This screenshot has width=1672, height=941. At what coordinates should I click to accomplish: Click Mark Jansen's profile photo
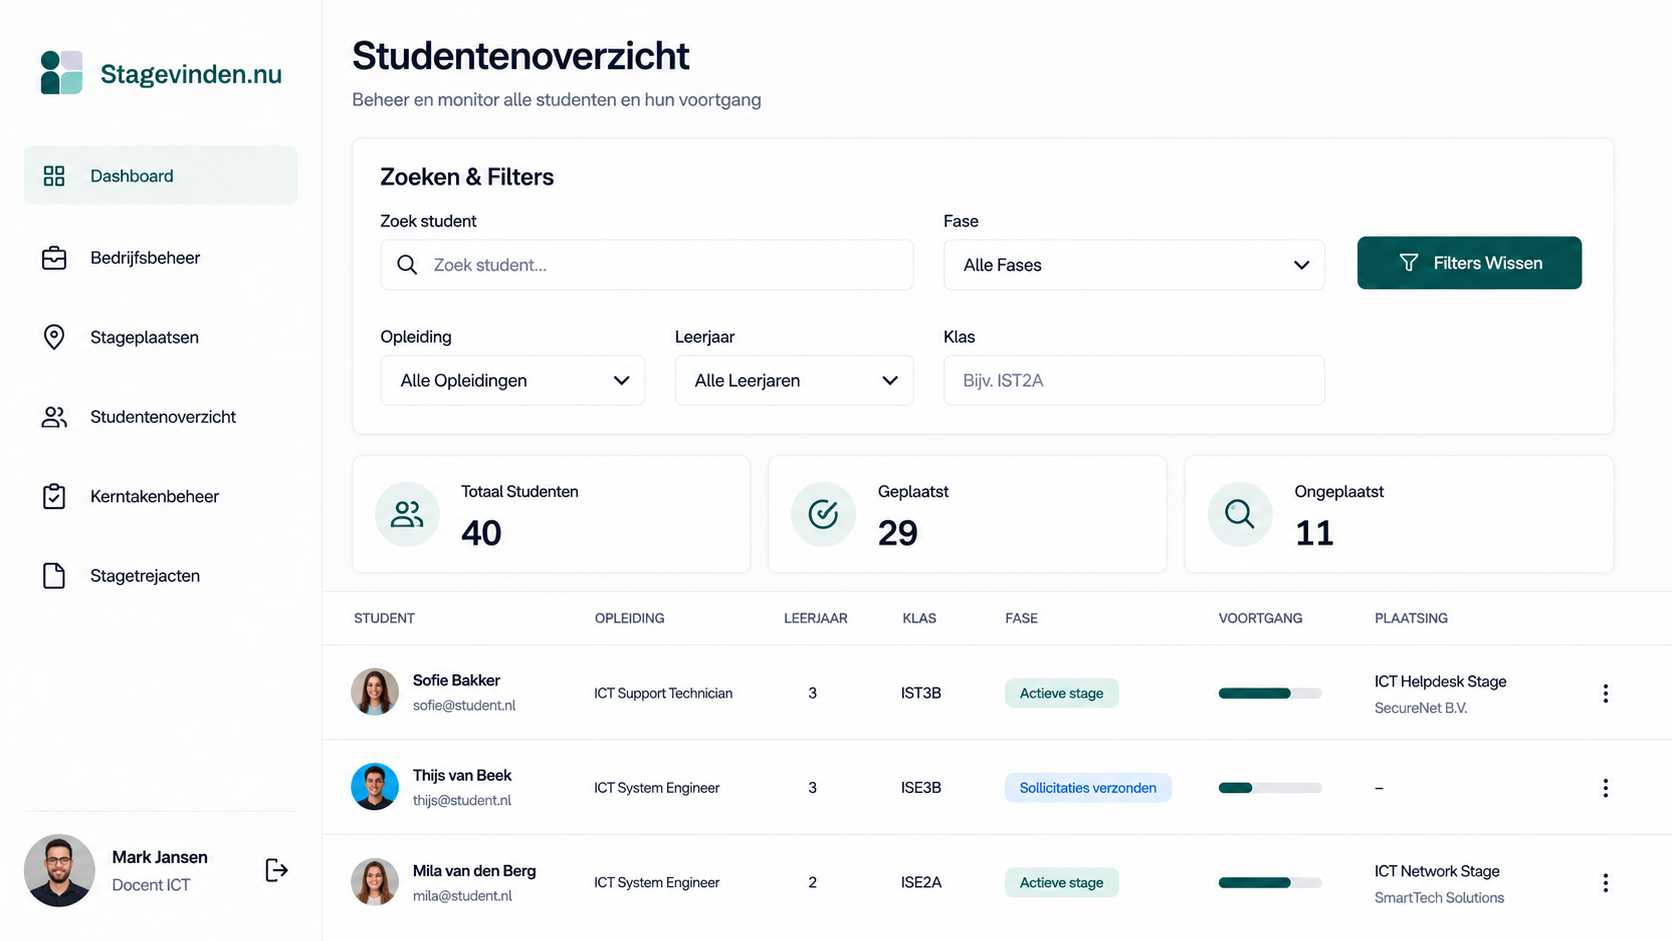point(60,871)
